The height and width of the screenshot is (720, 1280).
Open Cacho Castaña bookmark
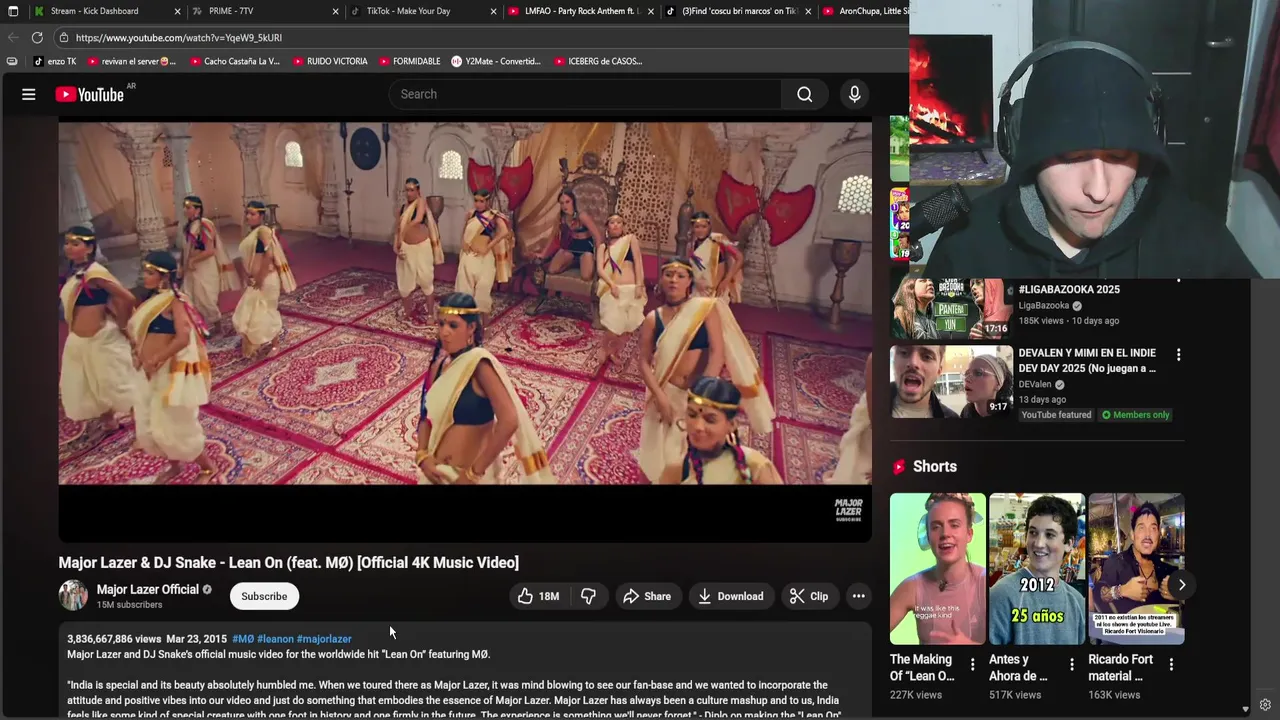[x=234, y=61]
